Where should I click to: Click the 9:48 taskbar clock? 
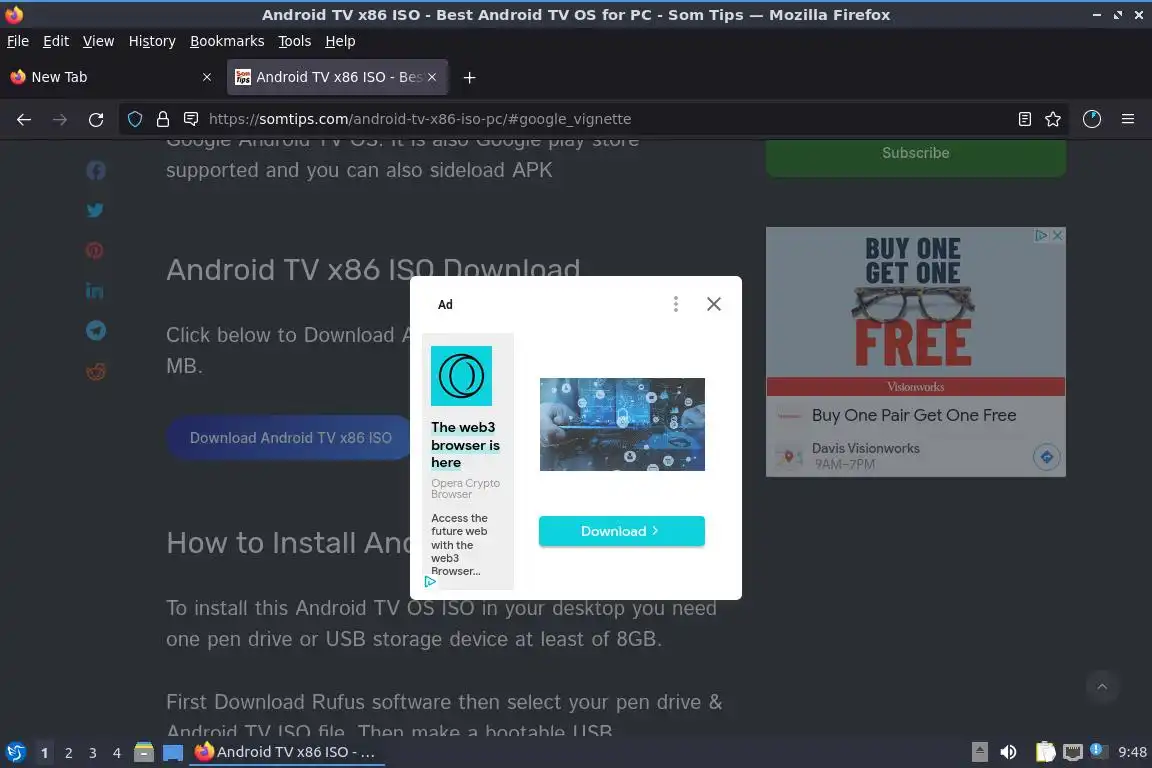click(1132, 752)
